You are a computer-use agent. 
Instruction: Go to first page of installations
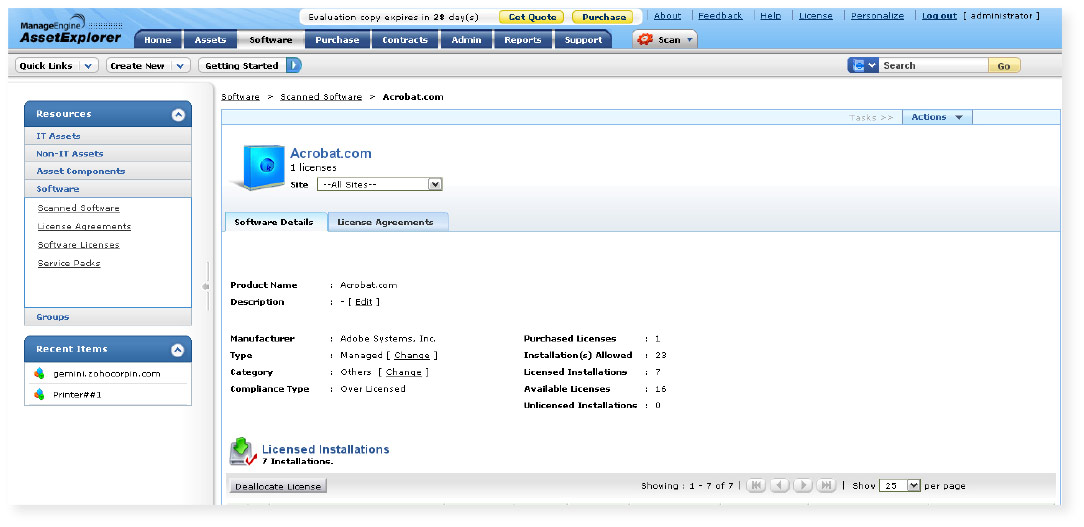[x=756, y=486]
